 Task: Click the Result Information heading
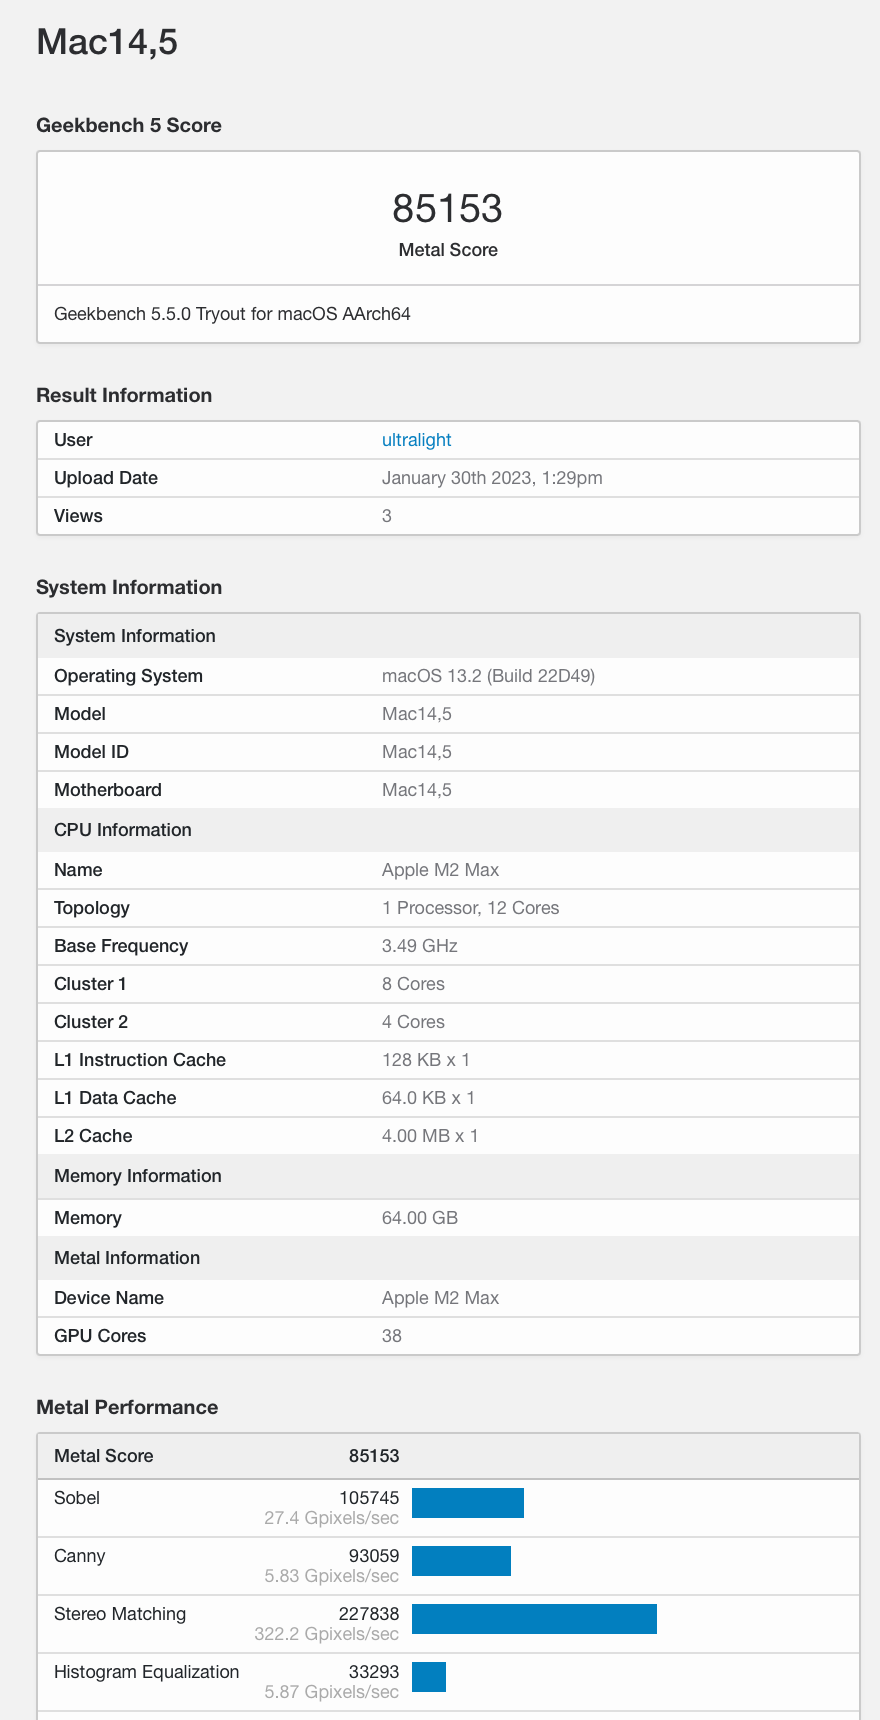click(x=124, y=395)
